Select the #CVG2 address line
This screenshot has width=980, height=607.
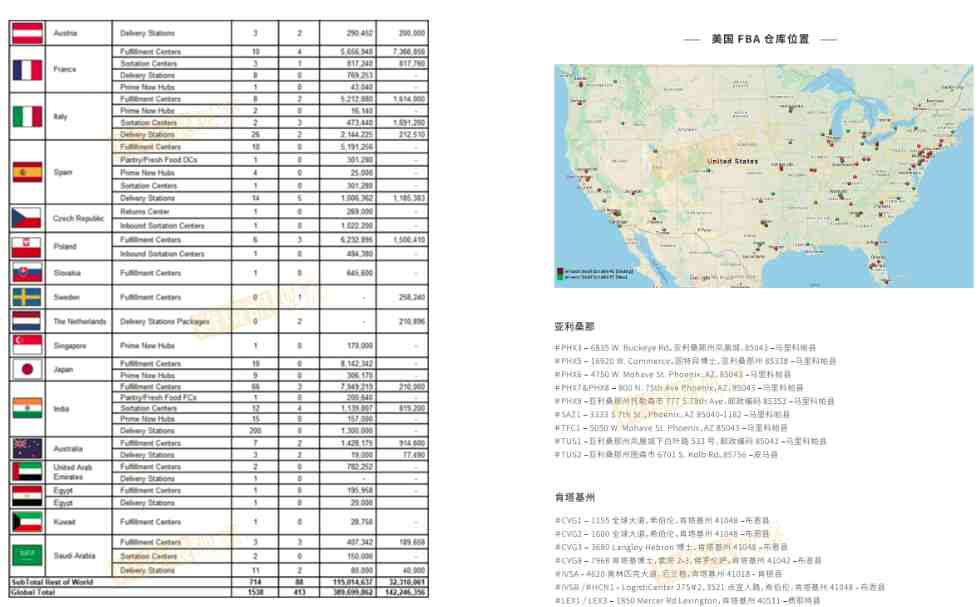[662, 534]
